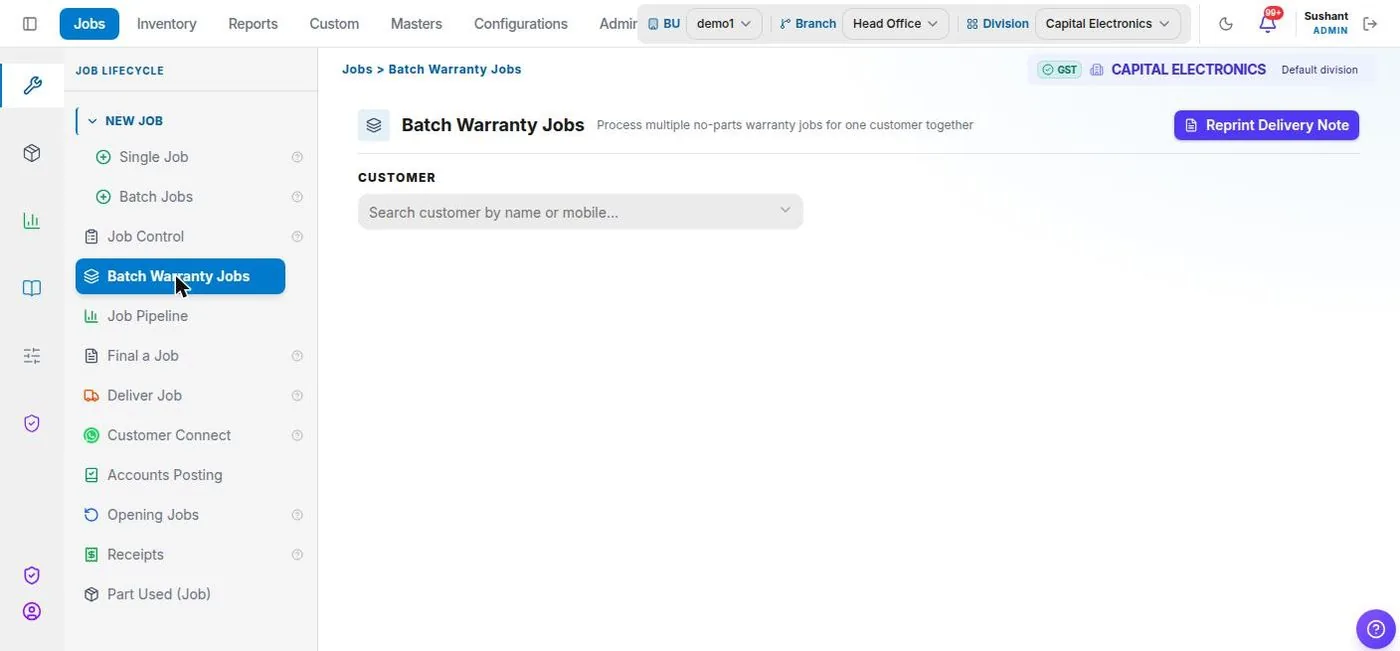Open Final a Job in sidebar
Image resolution: width=1400 pixels, height=651 pixels.
(x=143, y=356)
